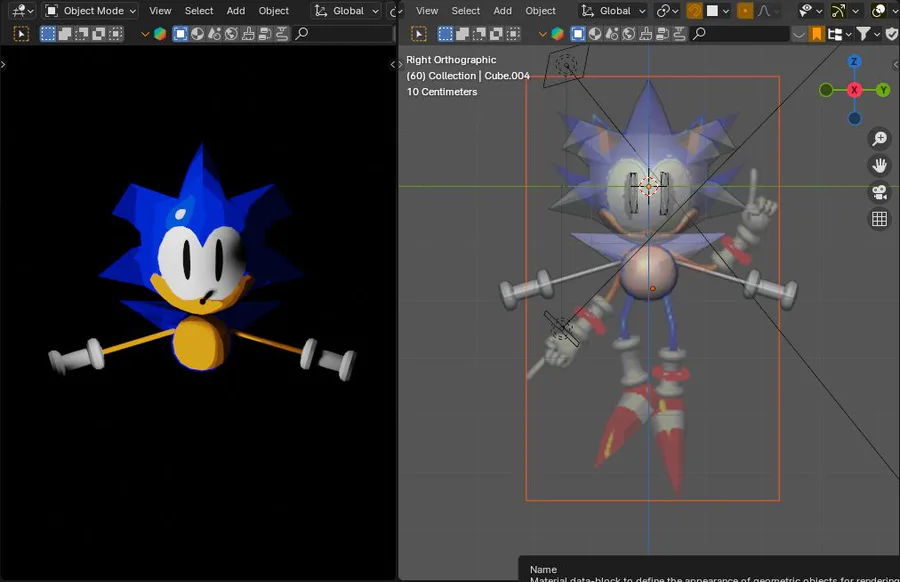The width and height of the screenshot is (900, 582).
Task: Click curved path icon in right toolbar
Action: [680, 34]
